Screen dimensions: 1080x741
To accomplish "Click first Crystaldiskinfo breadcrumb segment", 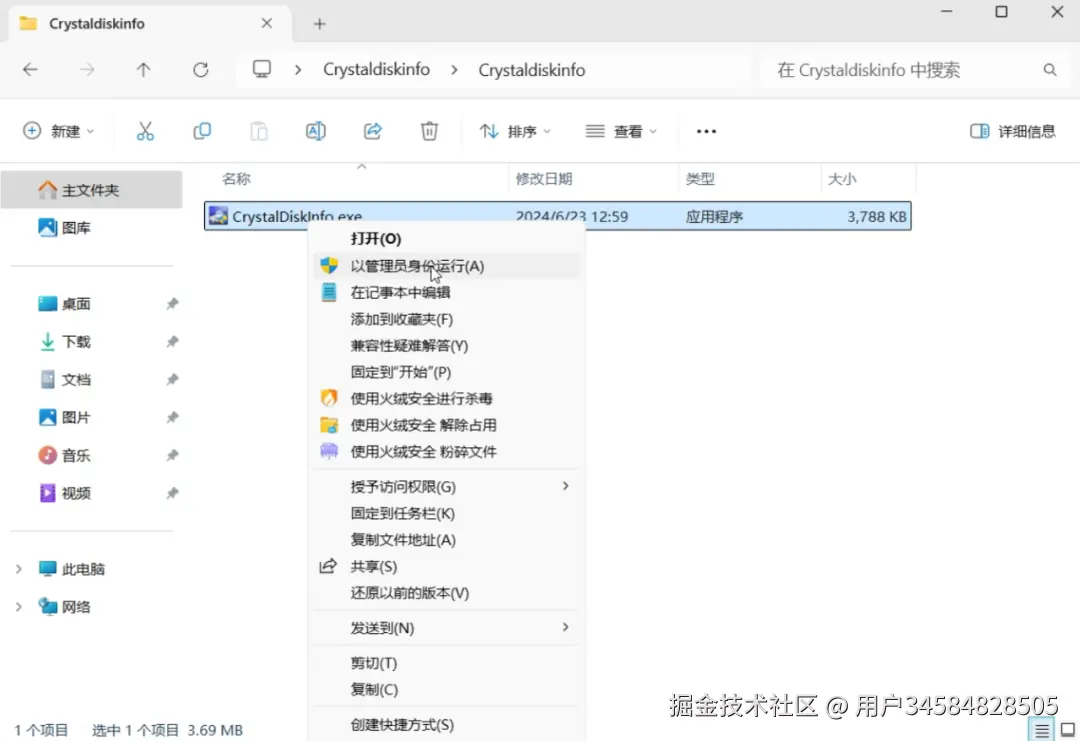I will tap(376, 70).
